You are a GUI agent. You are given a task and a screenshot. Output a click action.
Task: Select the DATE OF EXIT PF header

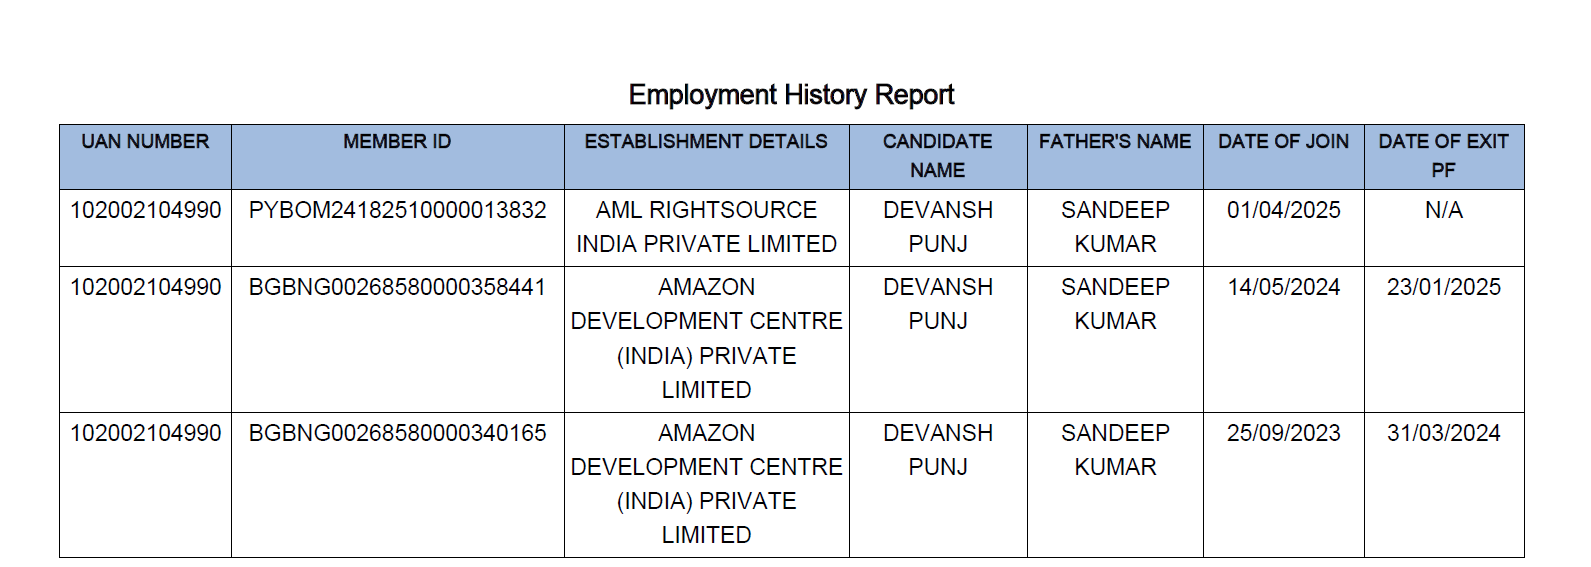pos(1443,156)
